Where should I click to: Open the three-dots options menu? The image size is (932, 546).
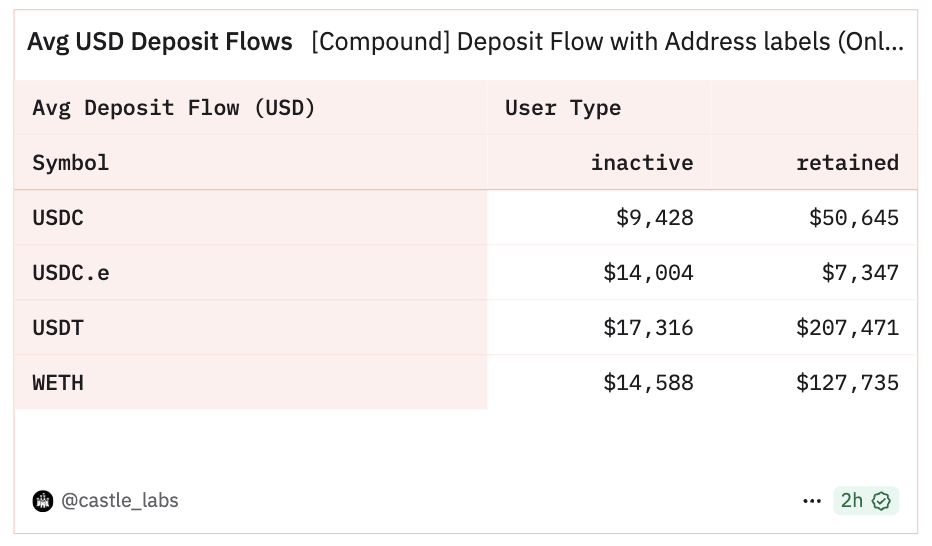point(812,501)
